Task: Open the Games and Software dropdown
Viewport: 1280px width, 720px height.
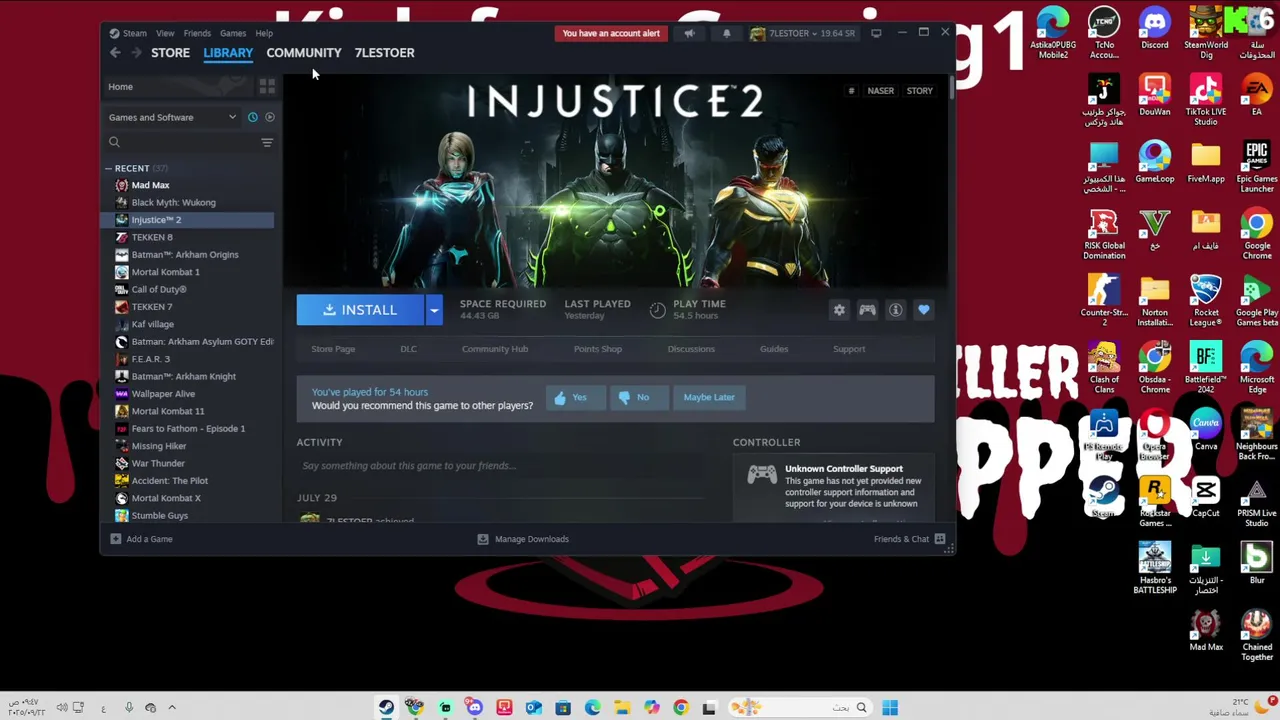Action: 172,117
